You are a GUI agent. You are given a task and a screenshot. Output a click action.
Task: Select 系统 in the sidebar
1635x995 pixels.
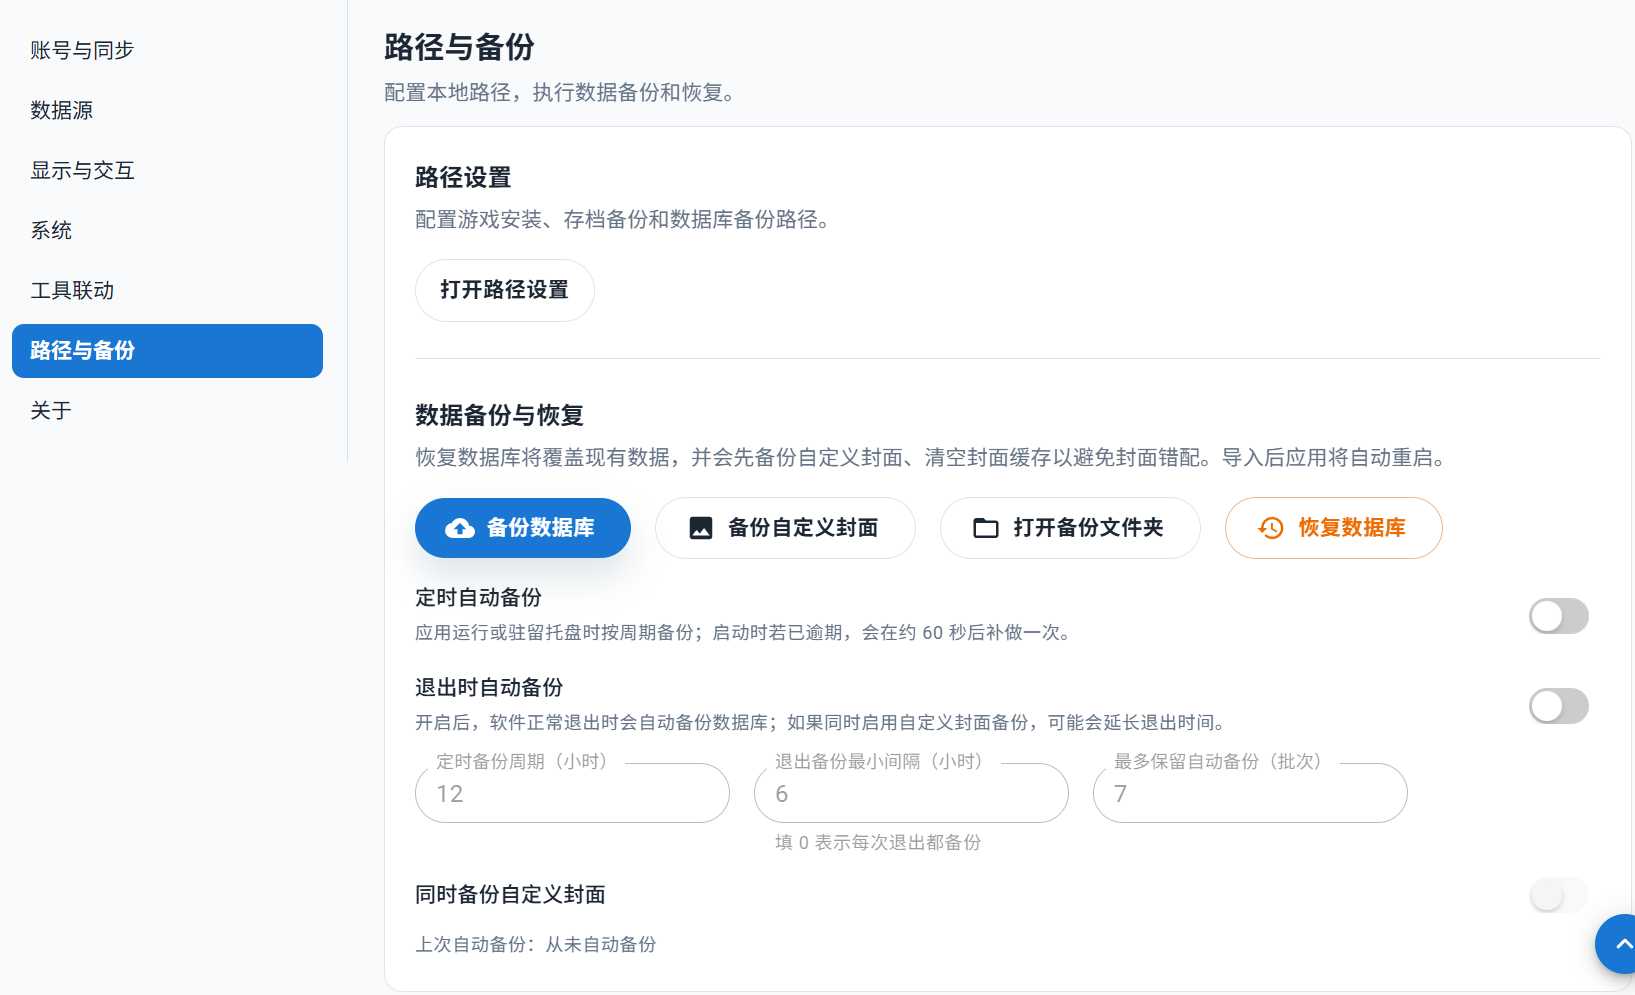(x=167, y=230)
